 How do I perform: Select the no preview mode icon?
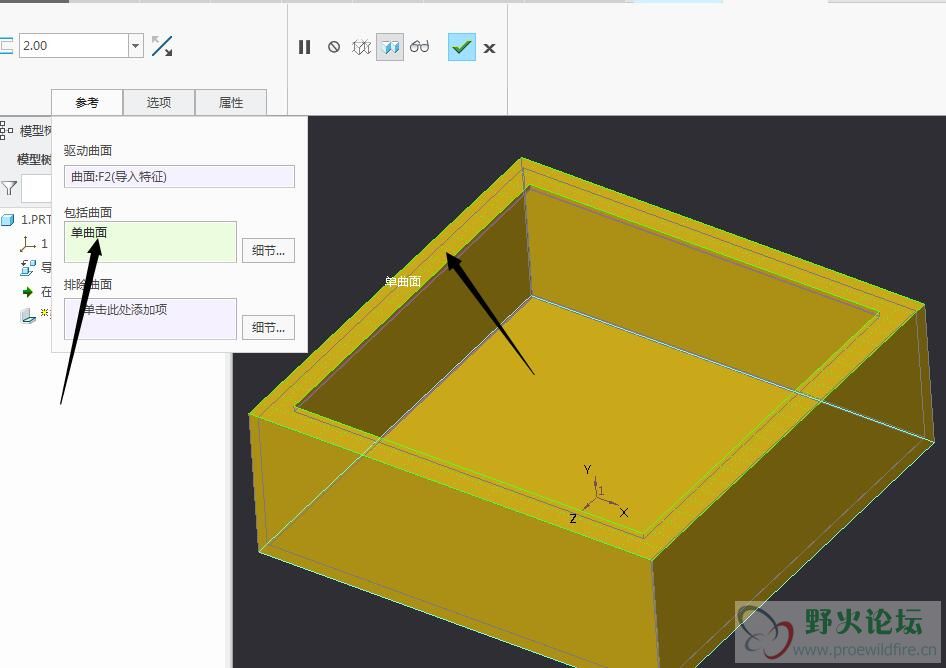(x=334, y=47)
